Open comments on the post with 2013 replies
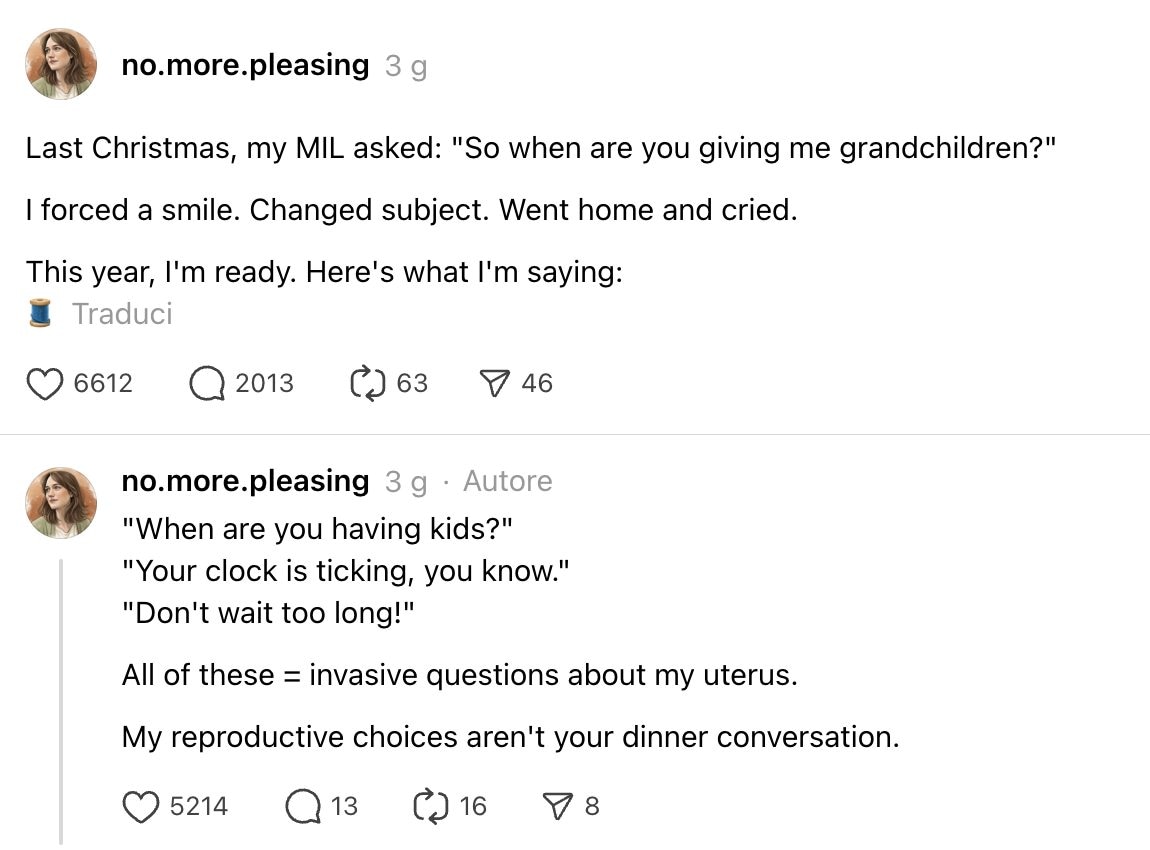This screenshot has width=1150, height=850. pos(207,383)
